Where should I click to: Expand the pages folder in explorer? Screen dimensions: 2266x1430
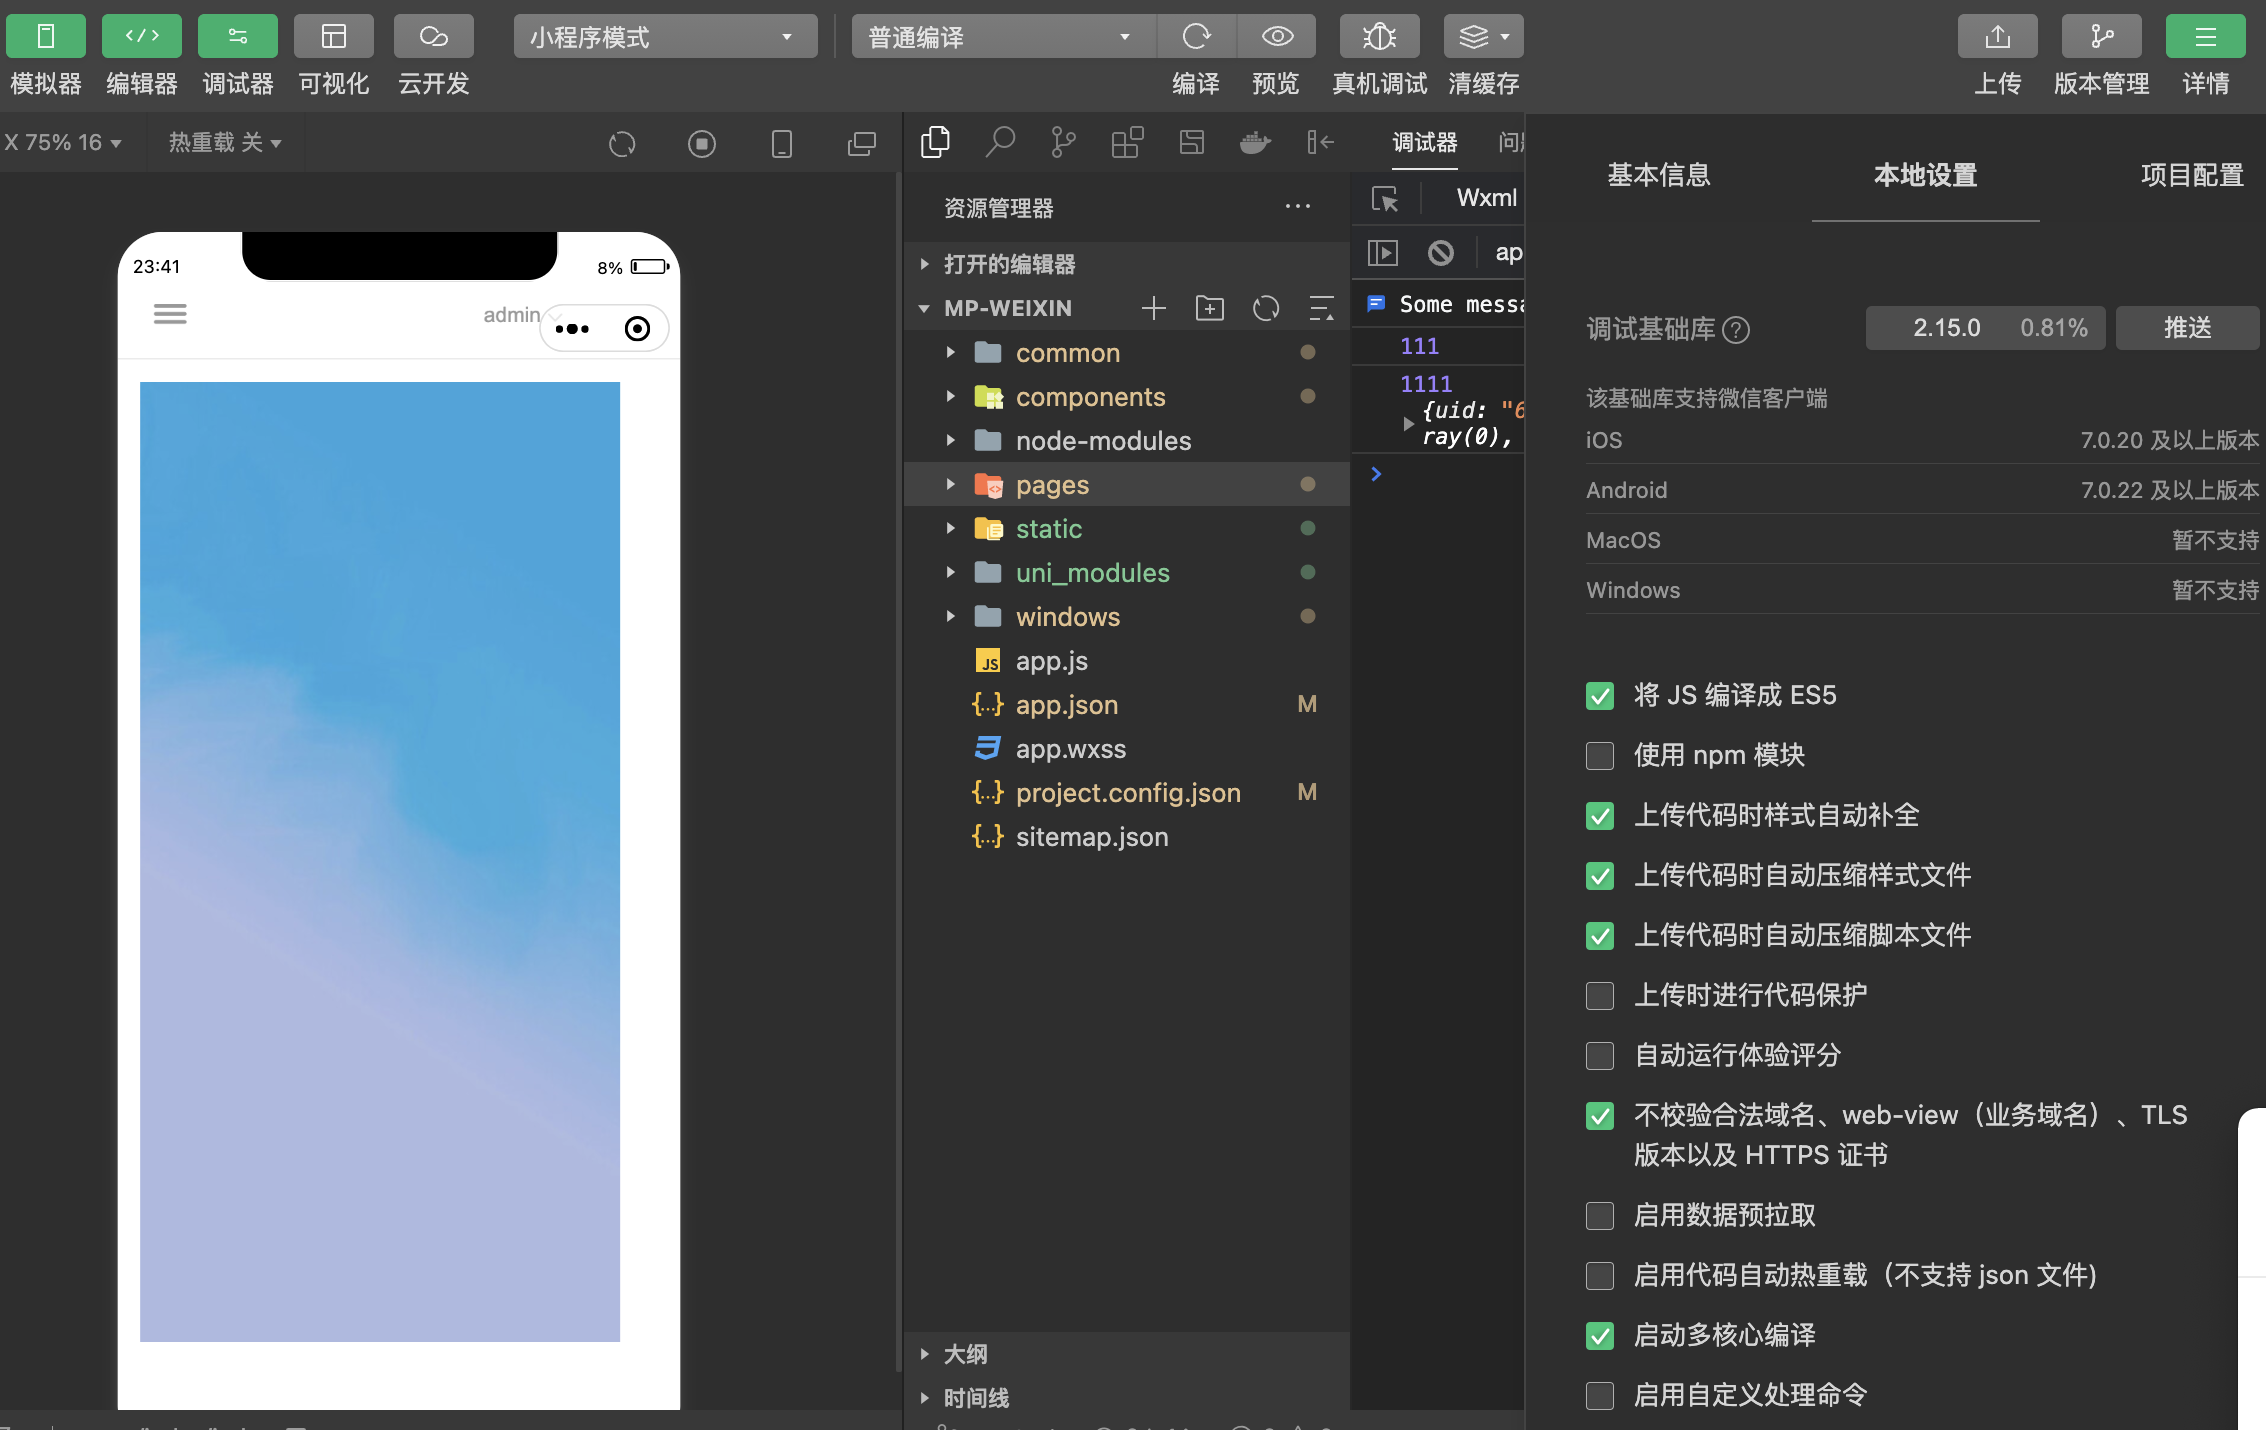(1052, 485)
